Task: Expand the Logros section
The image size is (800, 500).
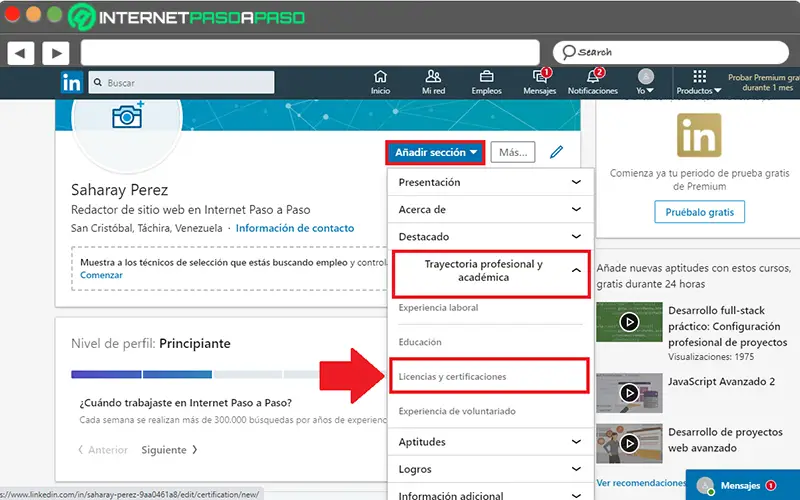Action: (490, 469)
